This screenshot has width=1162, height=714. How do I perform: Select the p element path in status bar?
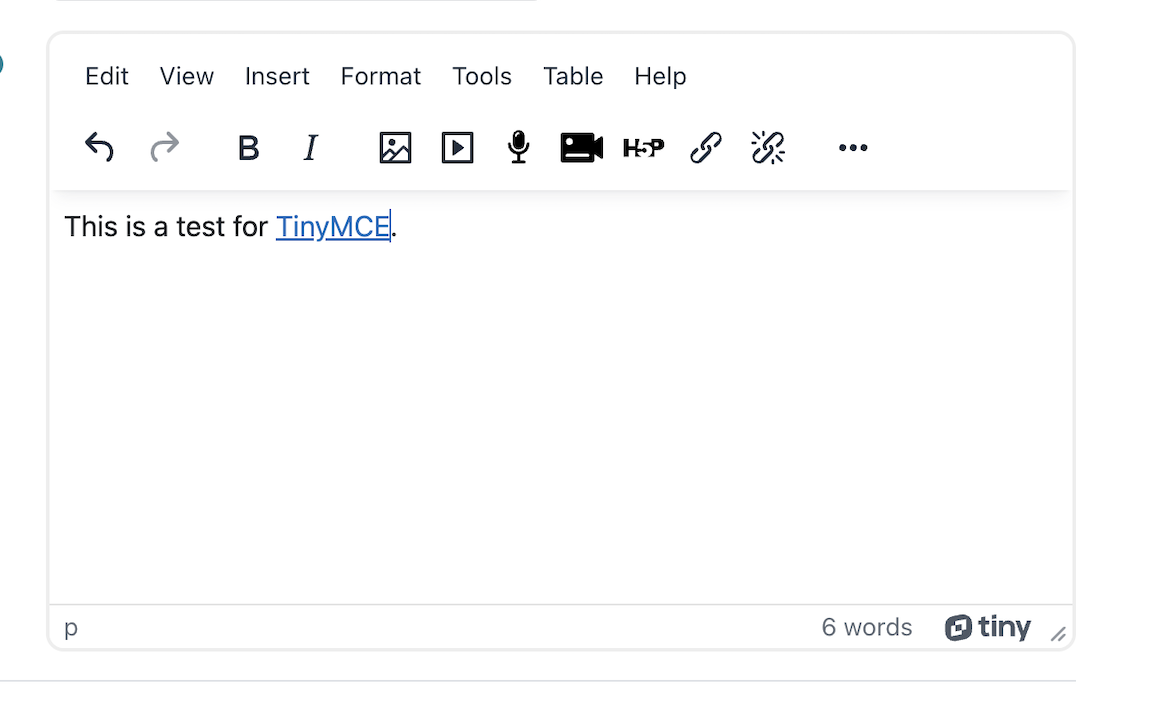click(x=71, y=628)
